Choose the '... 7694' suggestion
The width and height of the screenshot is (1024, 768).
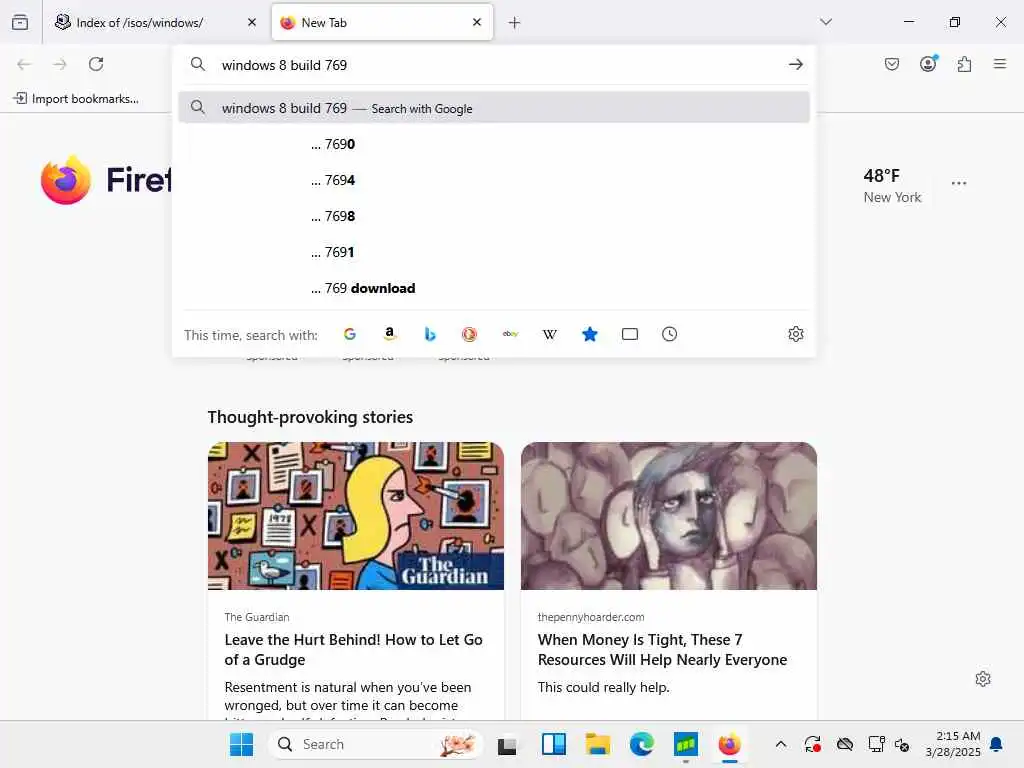pyautogui.click(x=494, y=180)
